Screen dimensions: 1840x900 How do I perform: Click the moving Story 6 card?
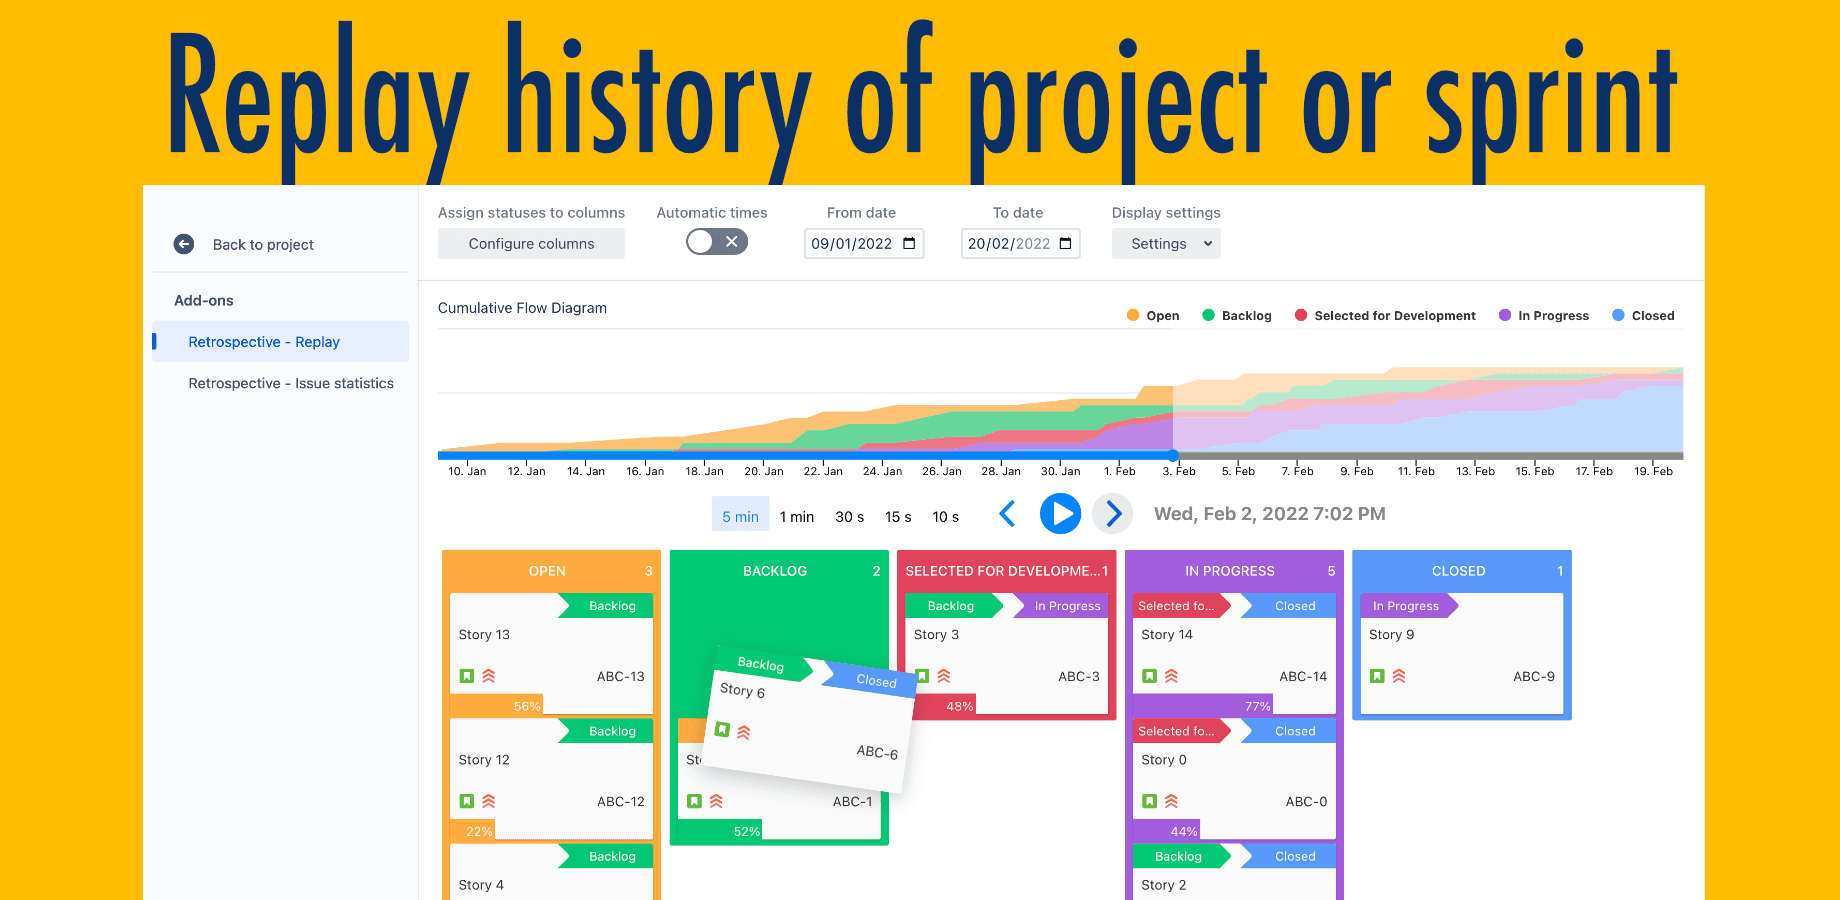point(810,720)
